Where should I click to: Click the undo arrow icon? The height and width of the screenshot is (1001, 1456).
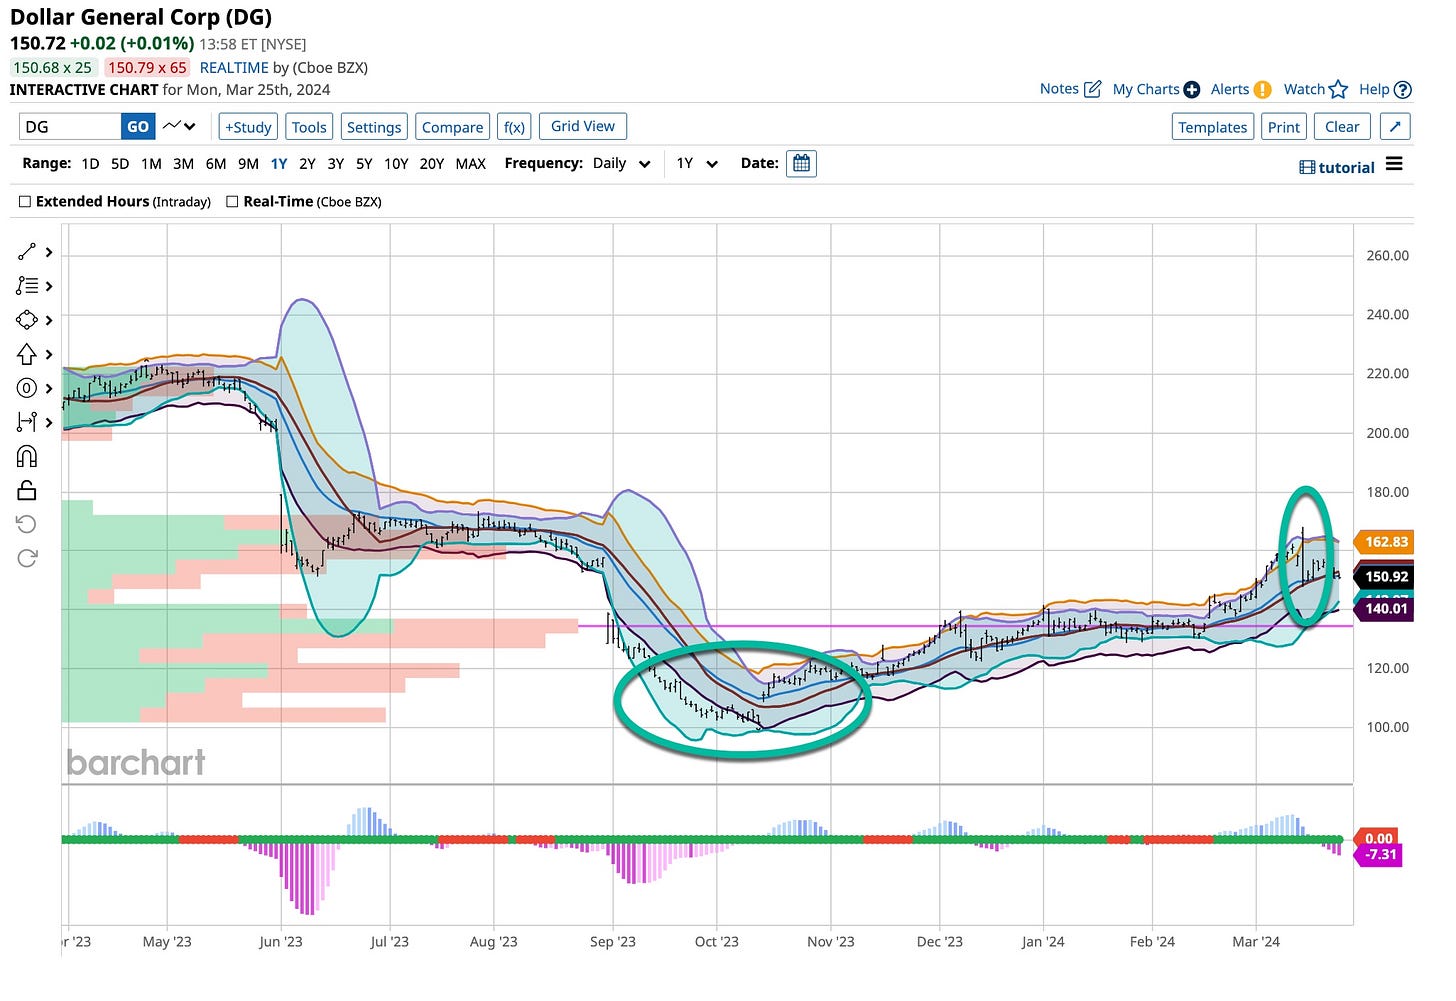pyautogui.click(x=27, y=524)
